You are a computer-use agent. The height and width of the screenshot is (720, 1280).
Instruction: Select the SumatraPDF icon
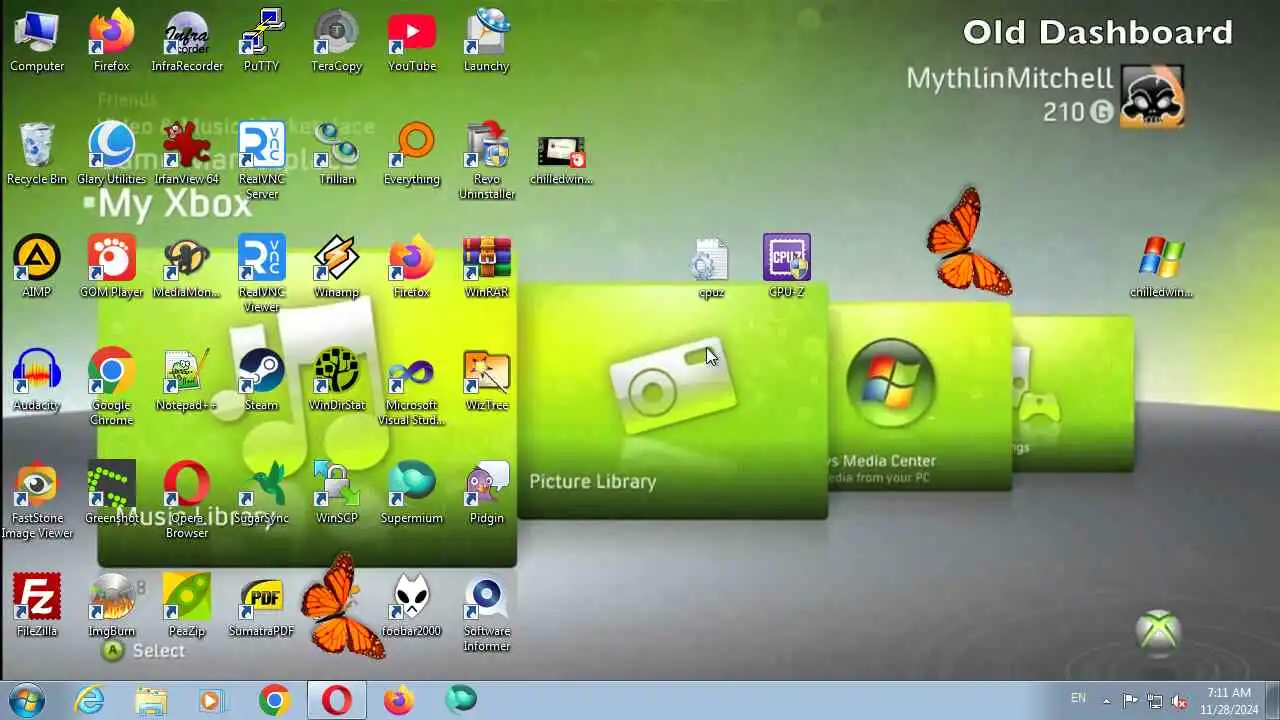point(262,607)
